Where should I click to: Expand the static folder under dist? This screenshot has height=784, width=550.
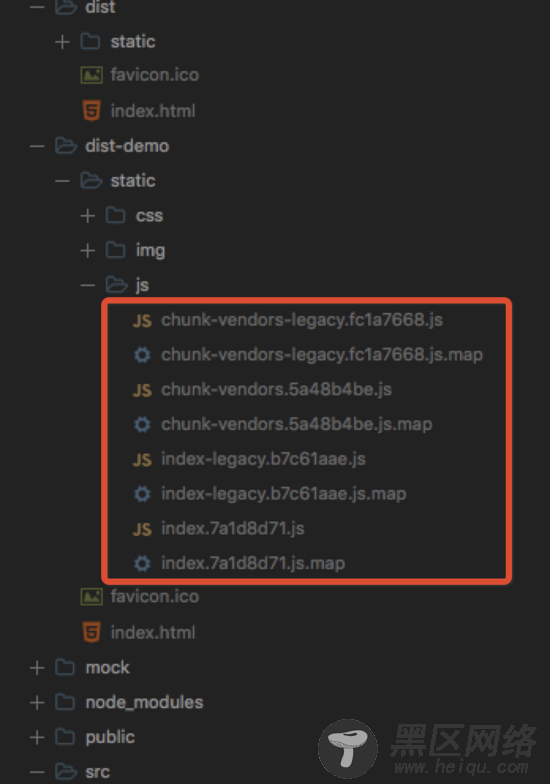(x=62, y=42)
